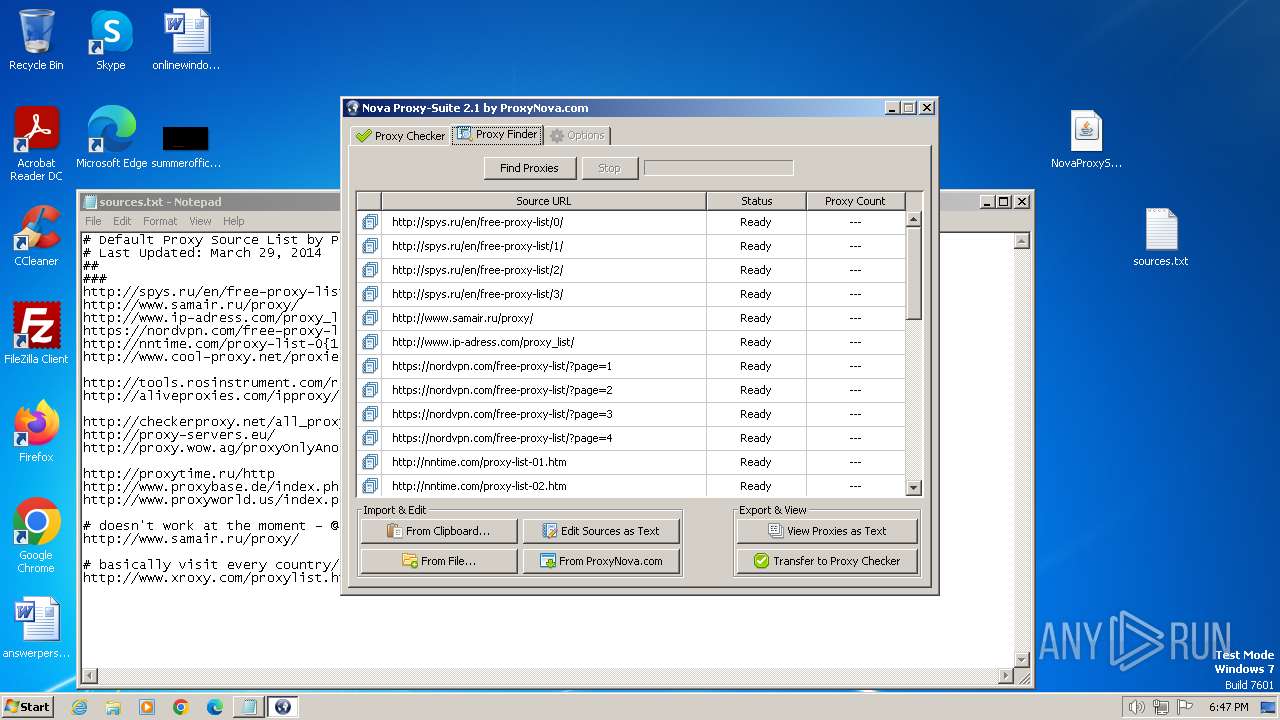Click the source icon beside spys.ru free-proxy-list/2/
The image size is (1280, 720).
pos(370,270)
